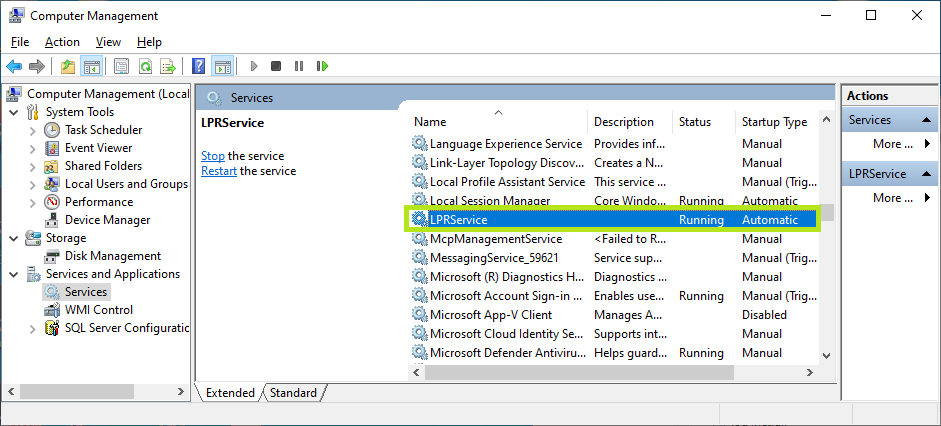
Task: Collapse the System Tools node
Action: click(14, 112)
